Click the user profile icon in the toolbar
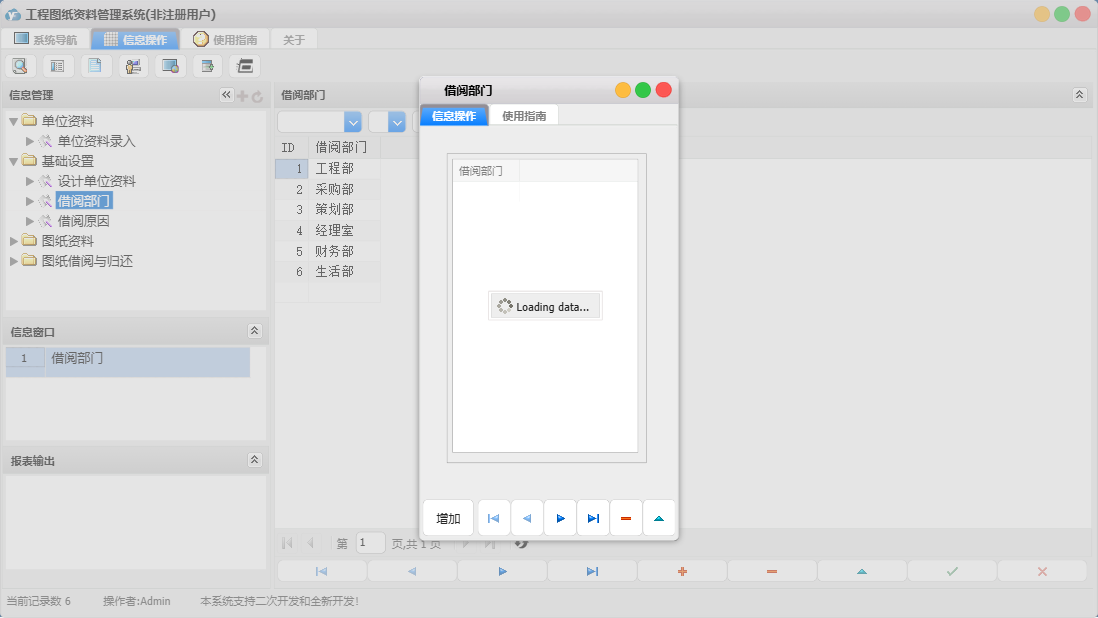 pos(133,67)
